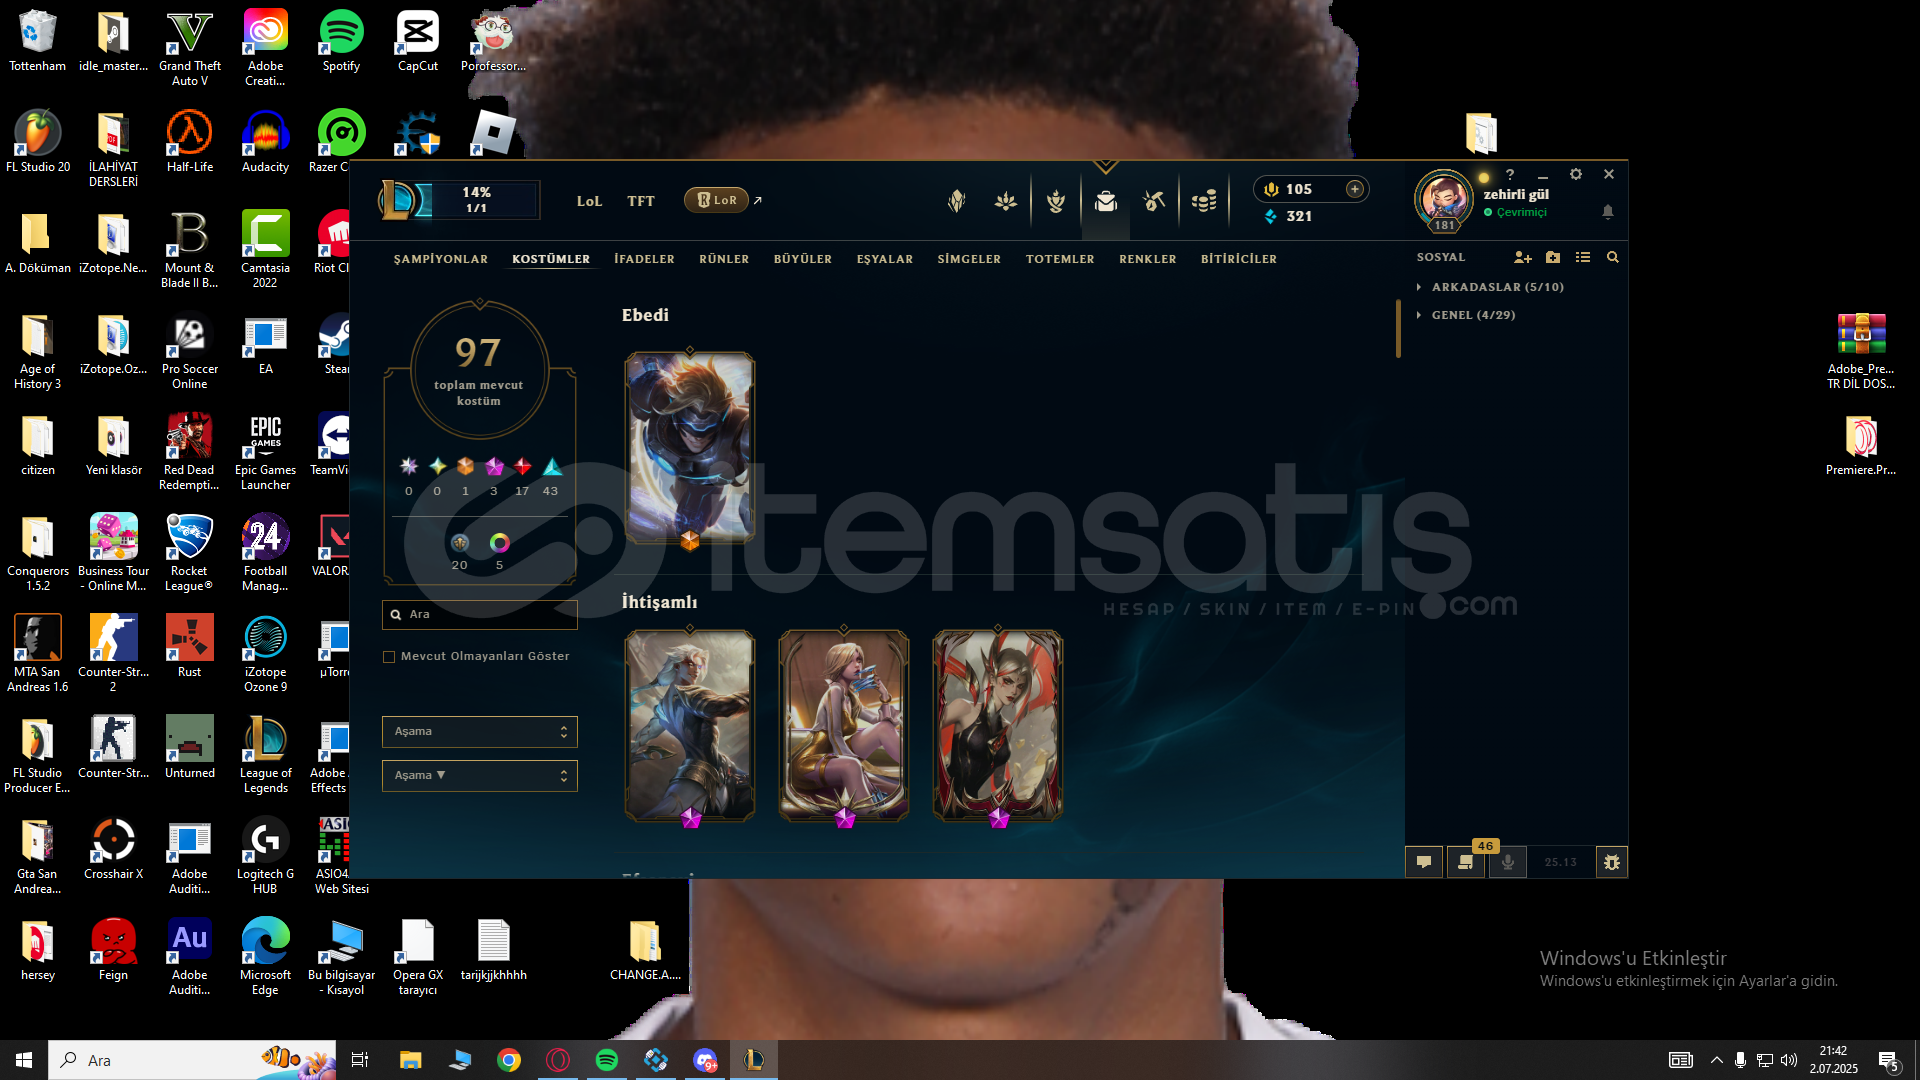Select the golden-dress İhtişamlı skin thumbnail
The width and height of the screenshot is (1920, 1080).
pyautogui.click(x=844, y=726)
